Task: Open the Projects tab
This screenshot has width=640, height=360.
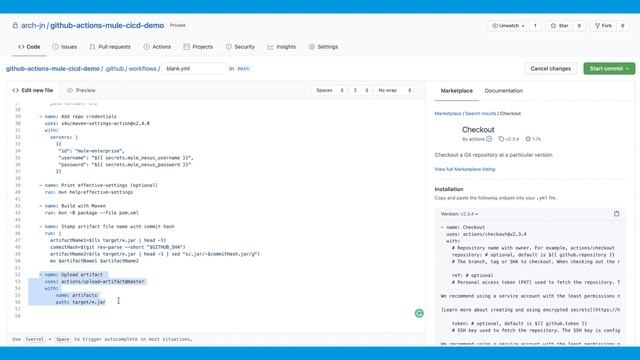Action: coord(198,47)
